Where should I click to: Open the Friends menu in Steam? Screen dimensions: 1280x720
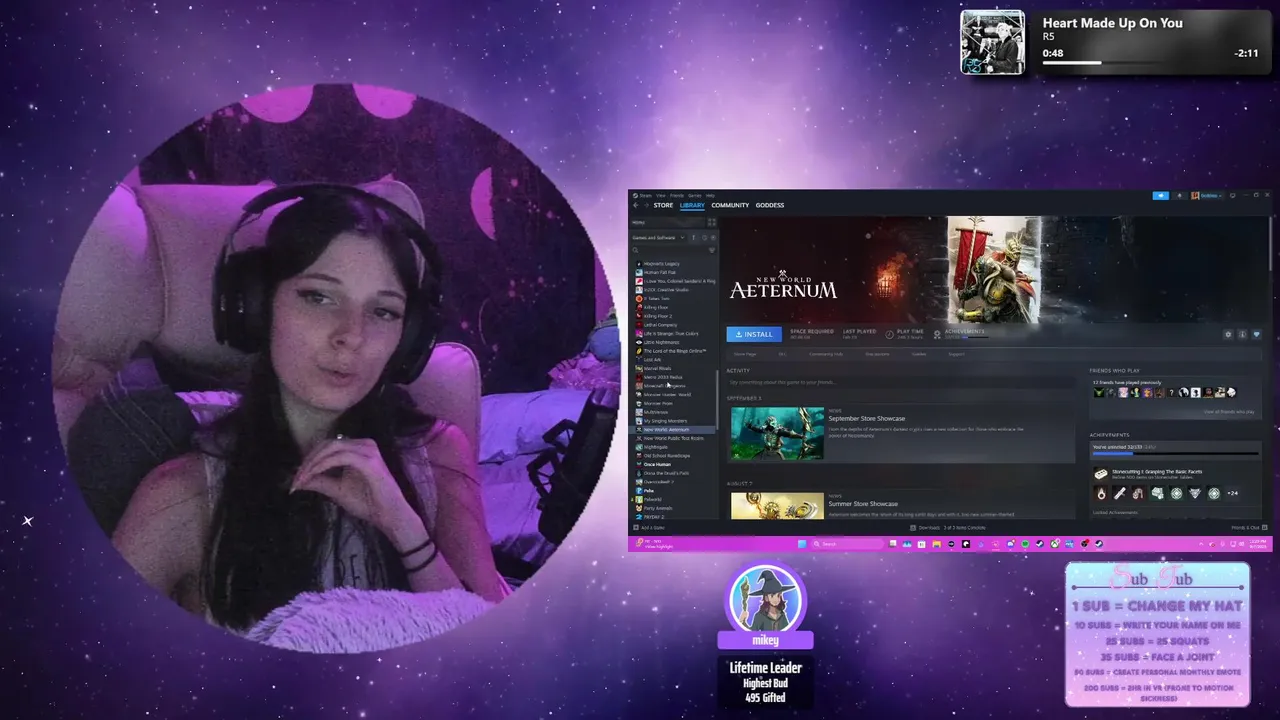(676, 195)
